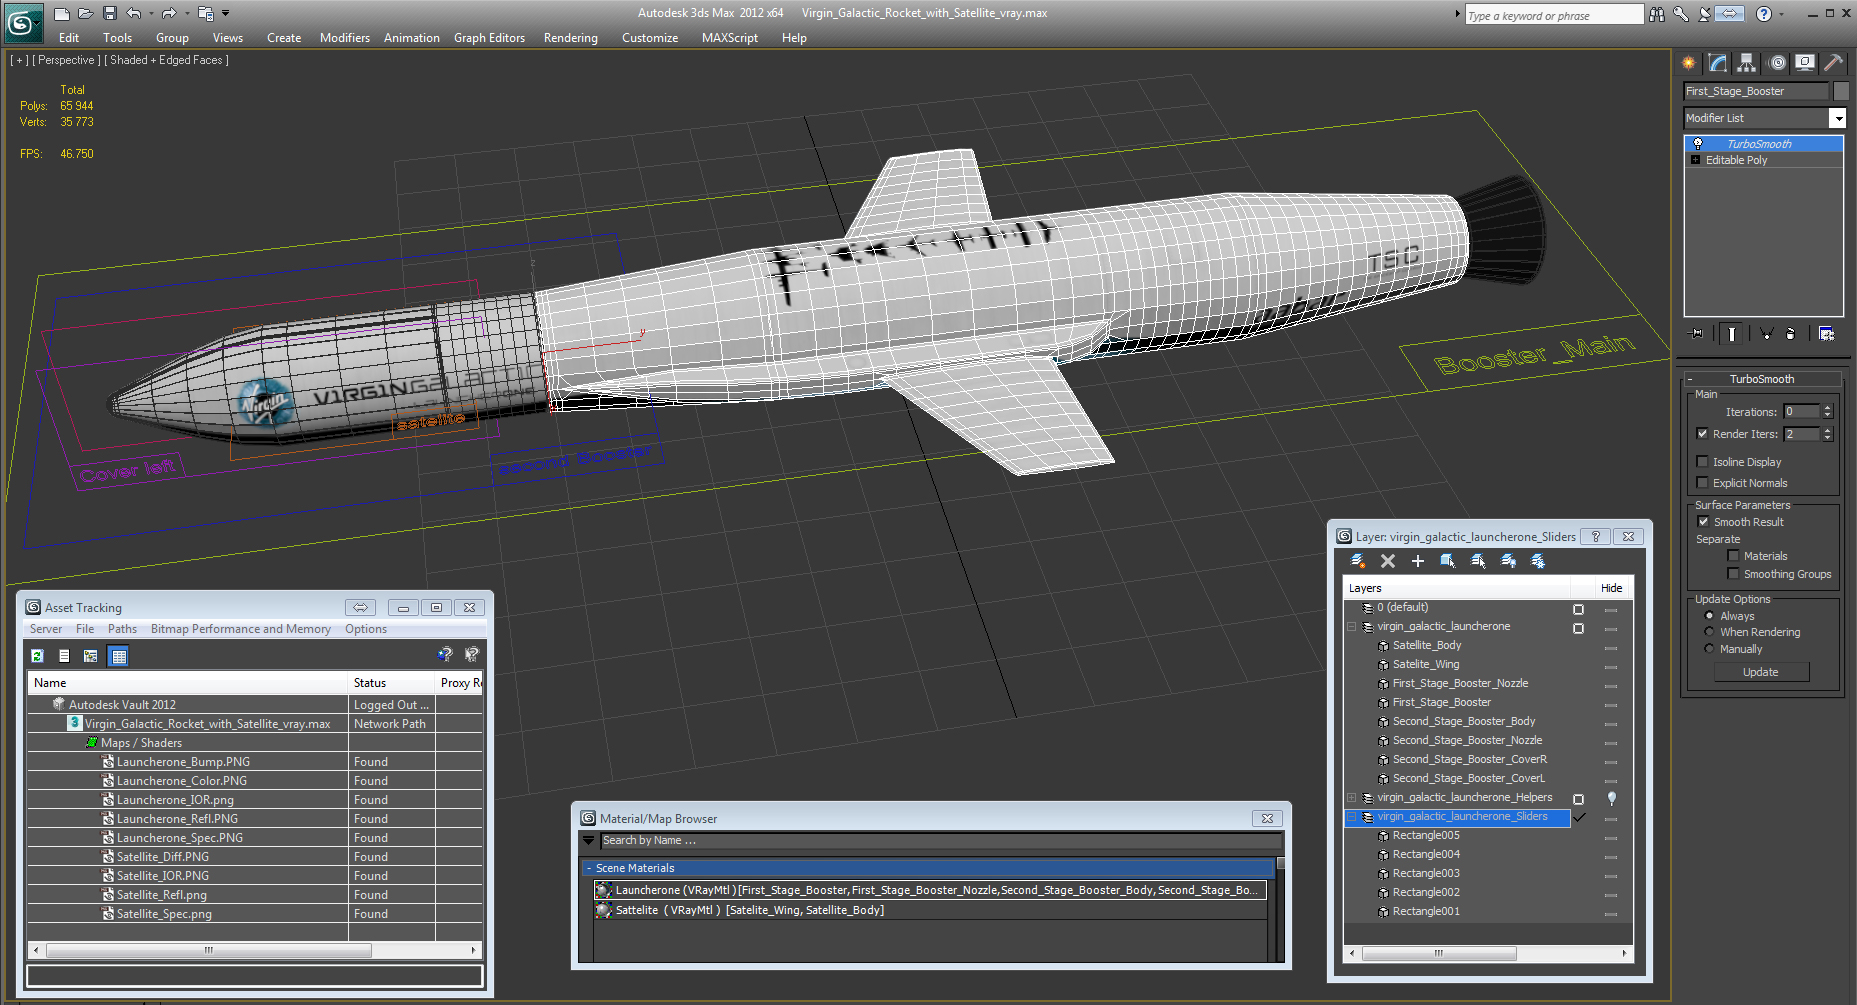Enable the Explicit Normals checkbox
Screen dimensions: 1857x1005
[1702, 483]
